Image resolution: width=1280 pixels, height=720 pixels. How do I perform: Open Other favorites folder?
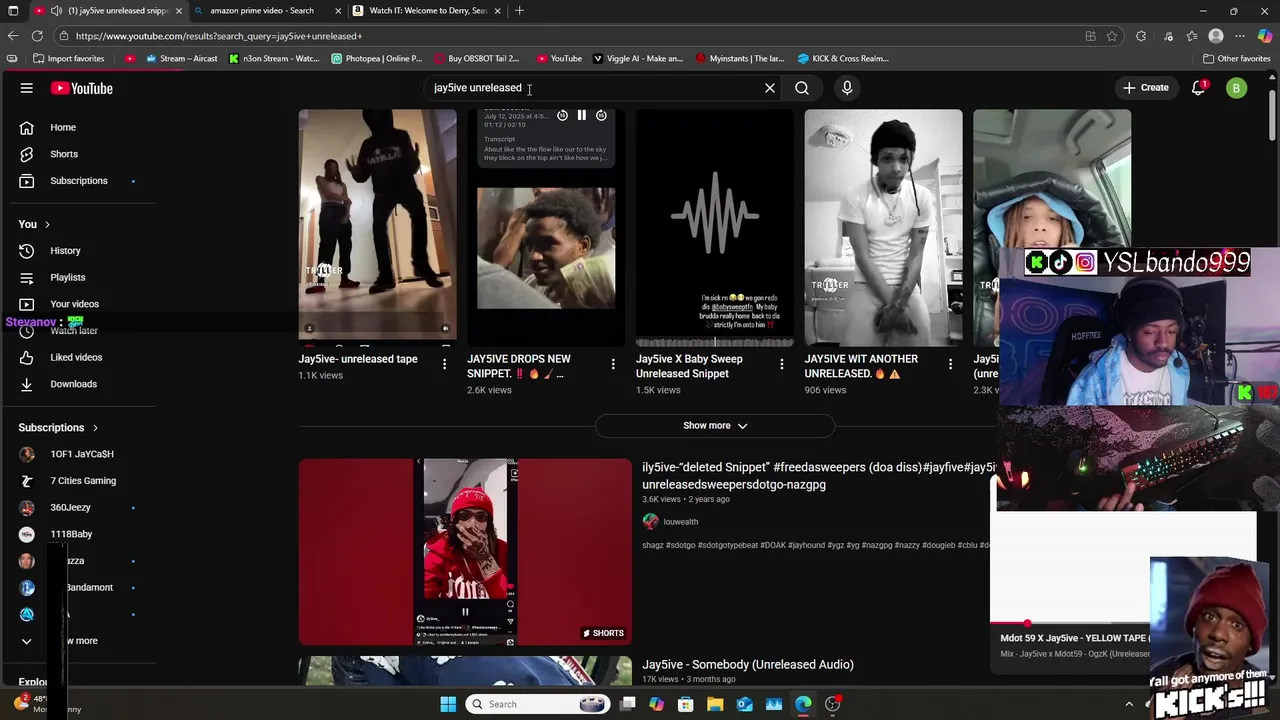[1236, 59]
